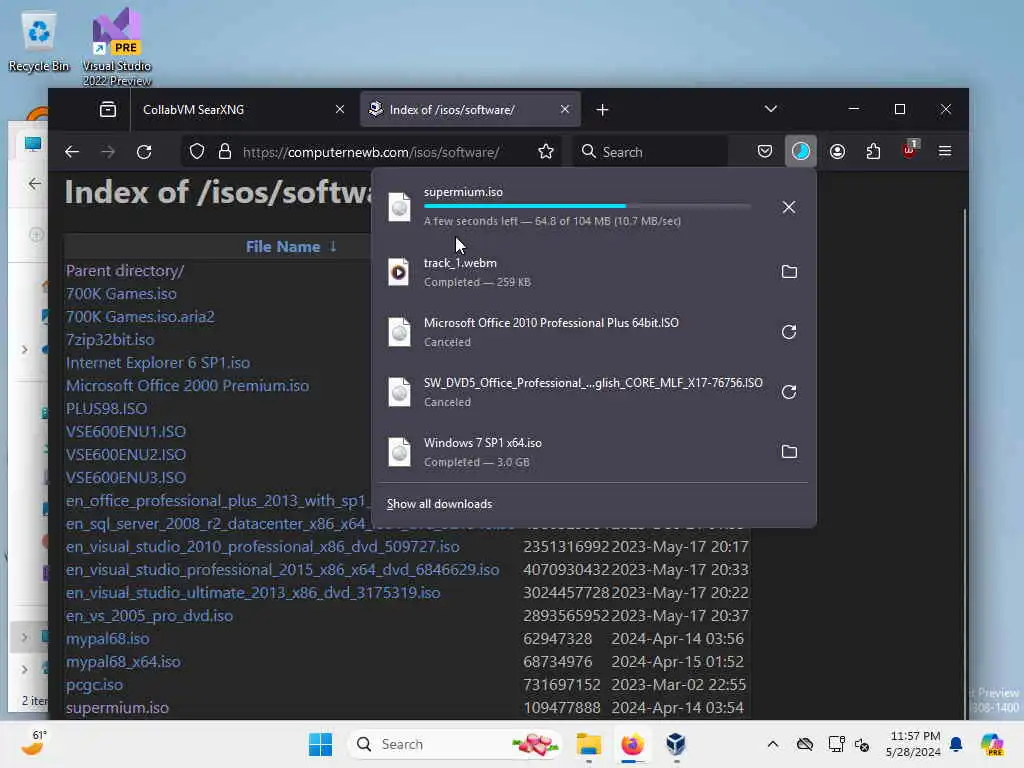The height and width of the screenshot is (768, 1024).
Task: Open Visual Studio 2022 Preview shortcut
Action: (117, 47)
